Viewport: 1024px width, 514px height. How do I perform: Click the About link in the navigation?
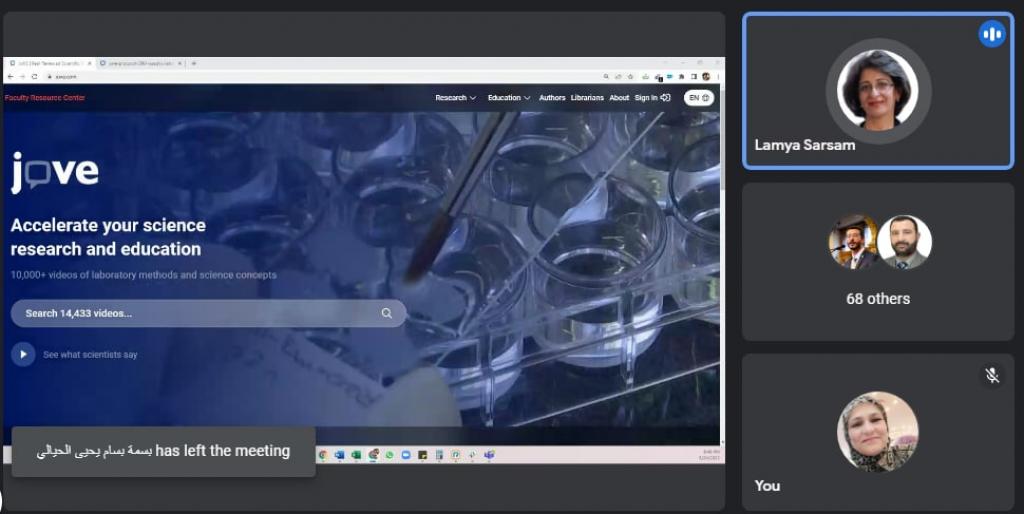[x=619, y=98]
